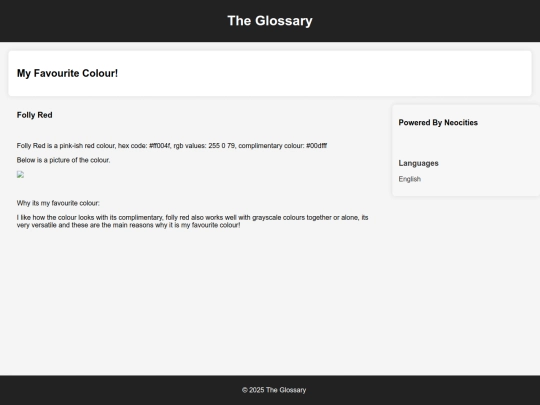Click the My Favourite Colour! heading

click(x=68, y=73)
